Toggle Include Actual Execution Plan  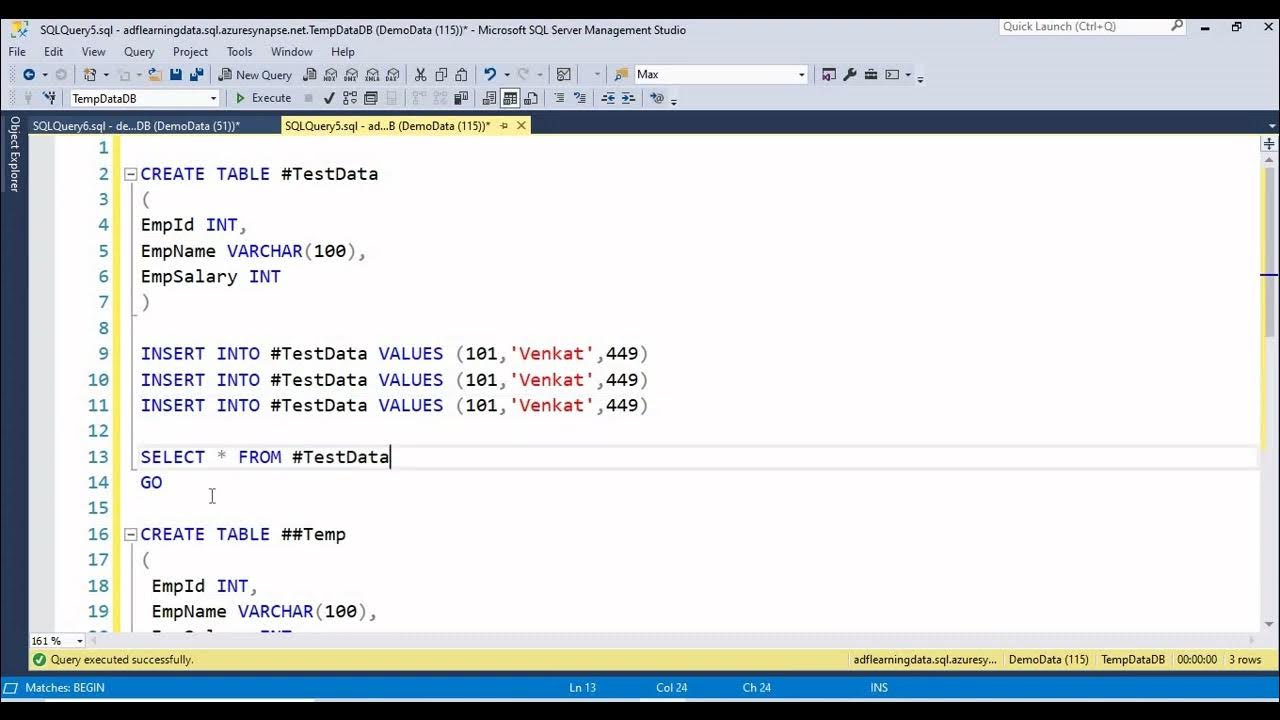coord(420,98)
